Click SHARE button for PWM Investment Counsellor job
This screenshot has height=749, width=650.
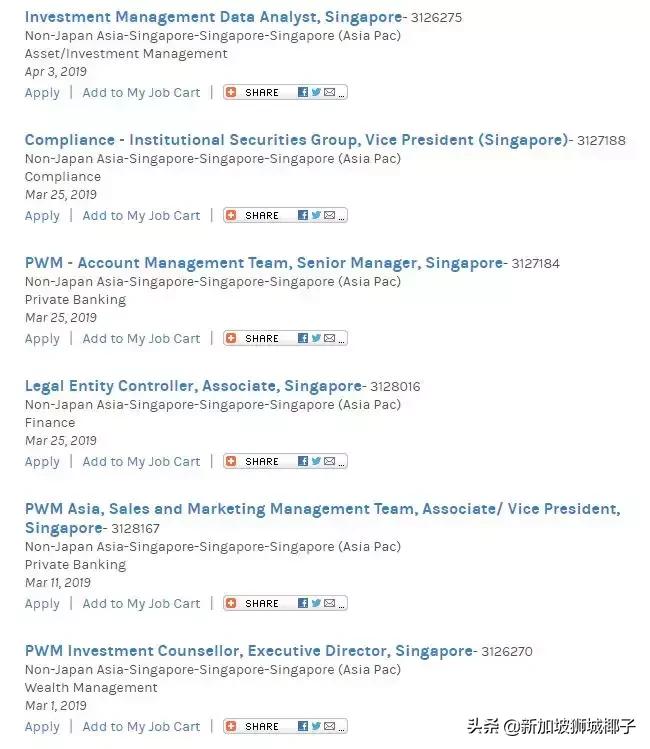[261, 726]
